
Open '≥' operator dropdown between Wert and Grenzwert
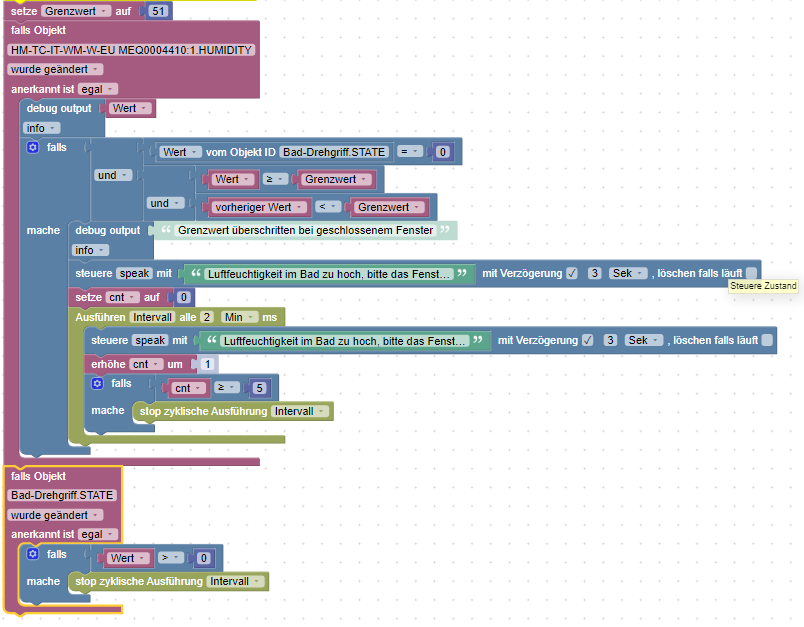(275, 179)
